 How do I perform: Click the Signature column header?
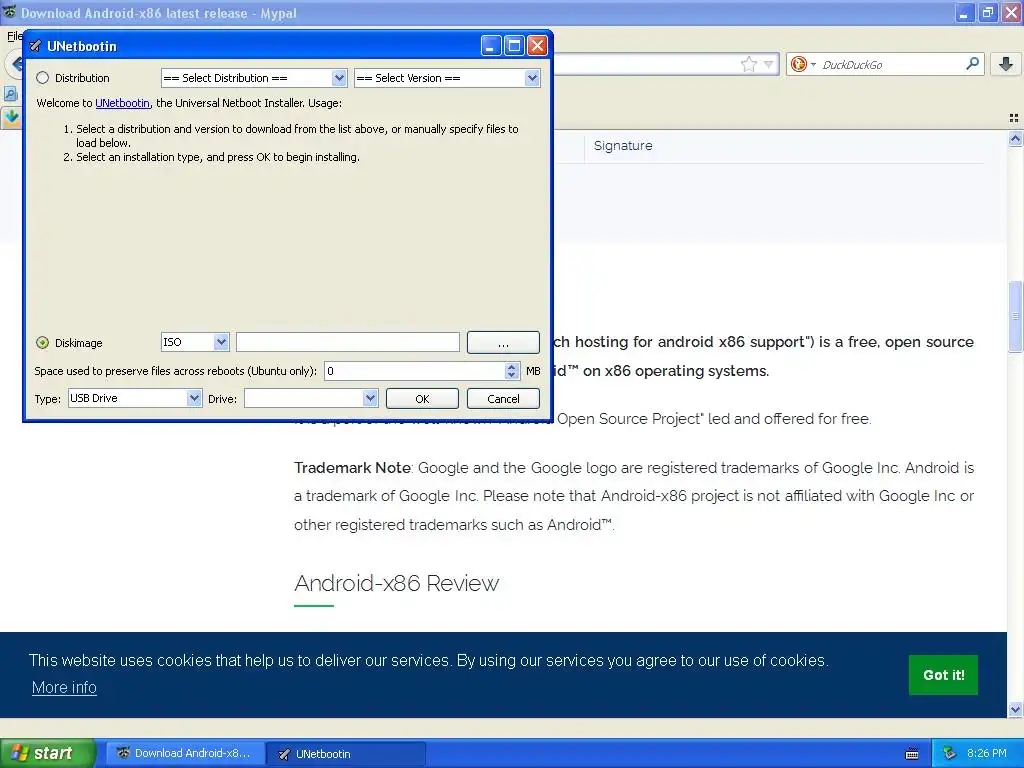pos(622,146)
